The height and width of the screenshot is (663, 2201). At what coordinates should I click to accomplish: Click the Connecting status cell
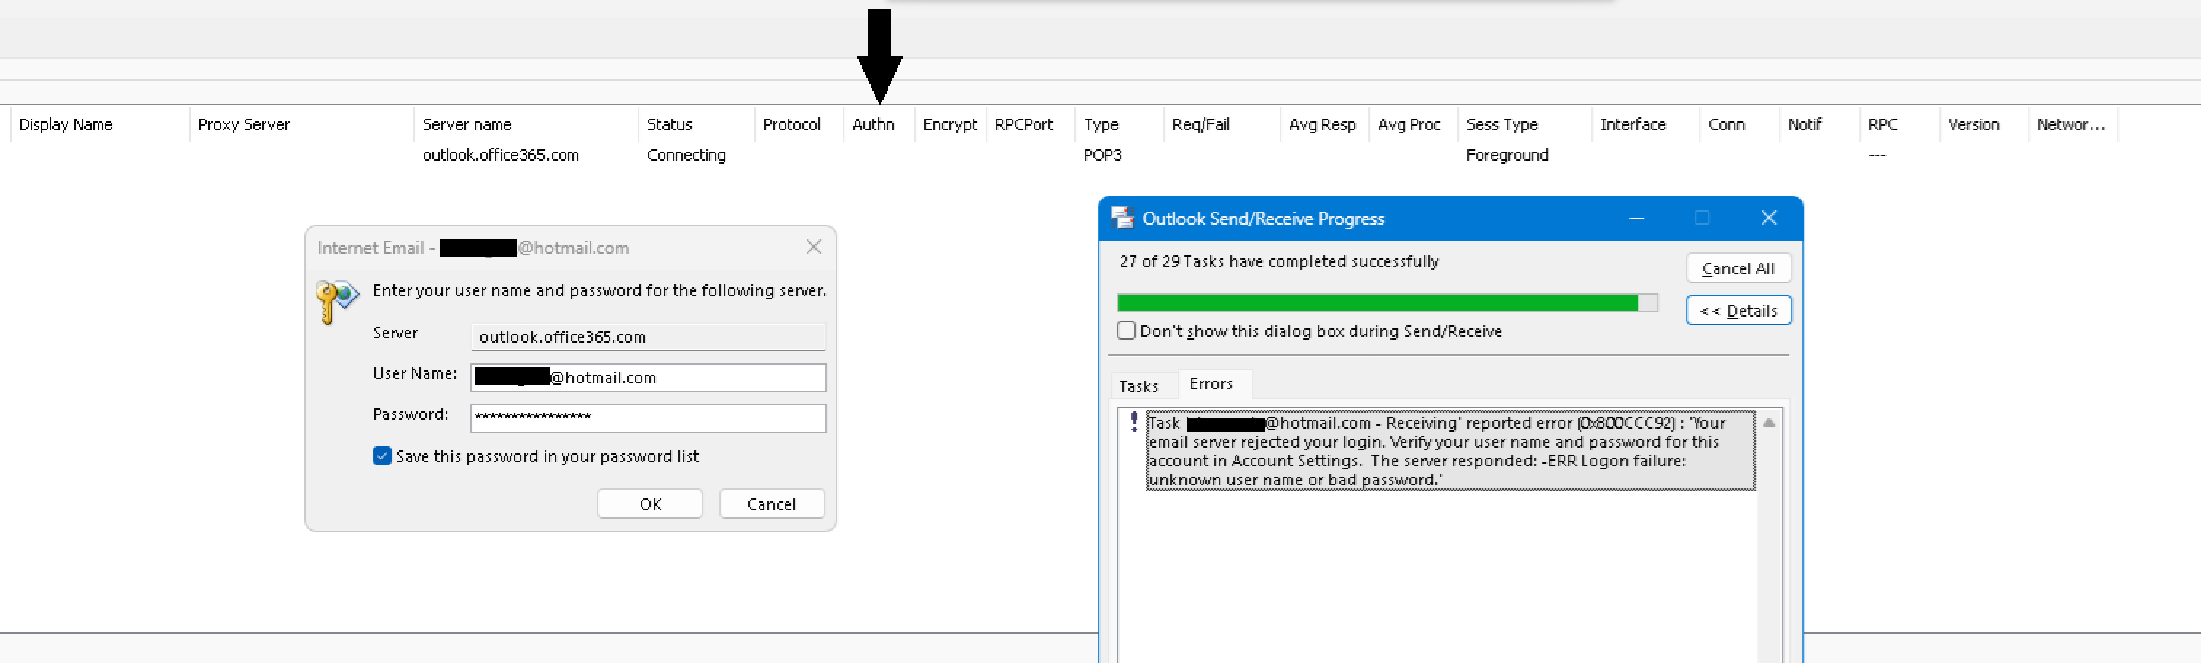click(x=686, y=155)
